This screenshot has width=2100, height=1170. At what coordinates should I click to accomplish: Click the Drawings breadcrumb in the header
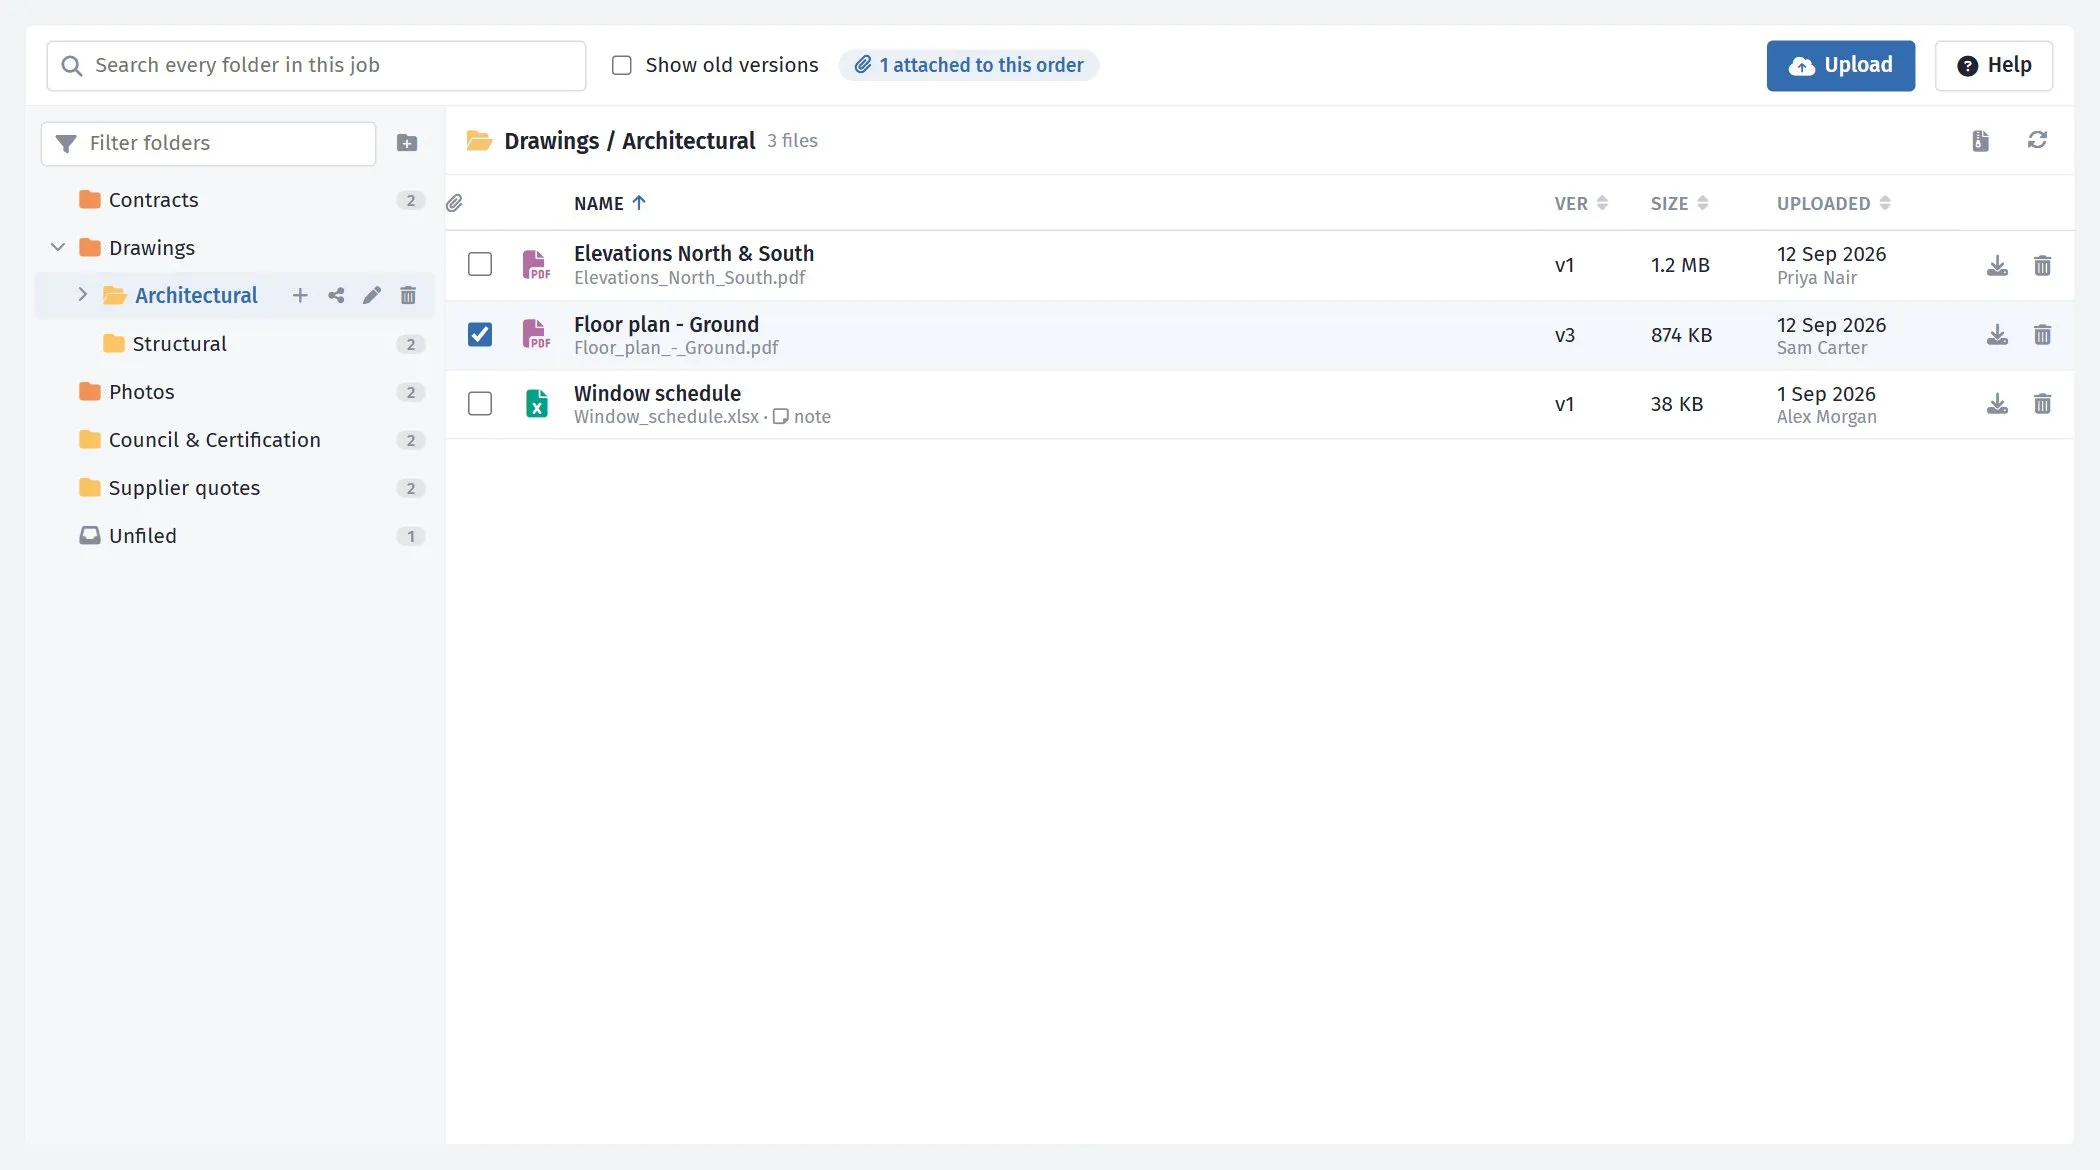pos(551,141)
